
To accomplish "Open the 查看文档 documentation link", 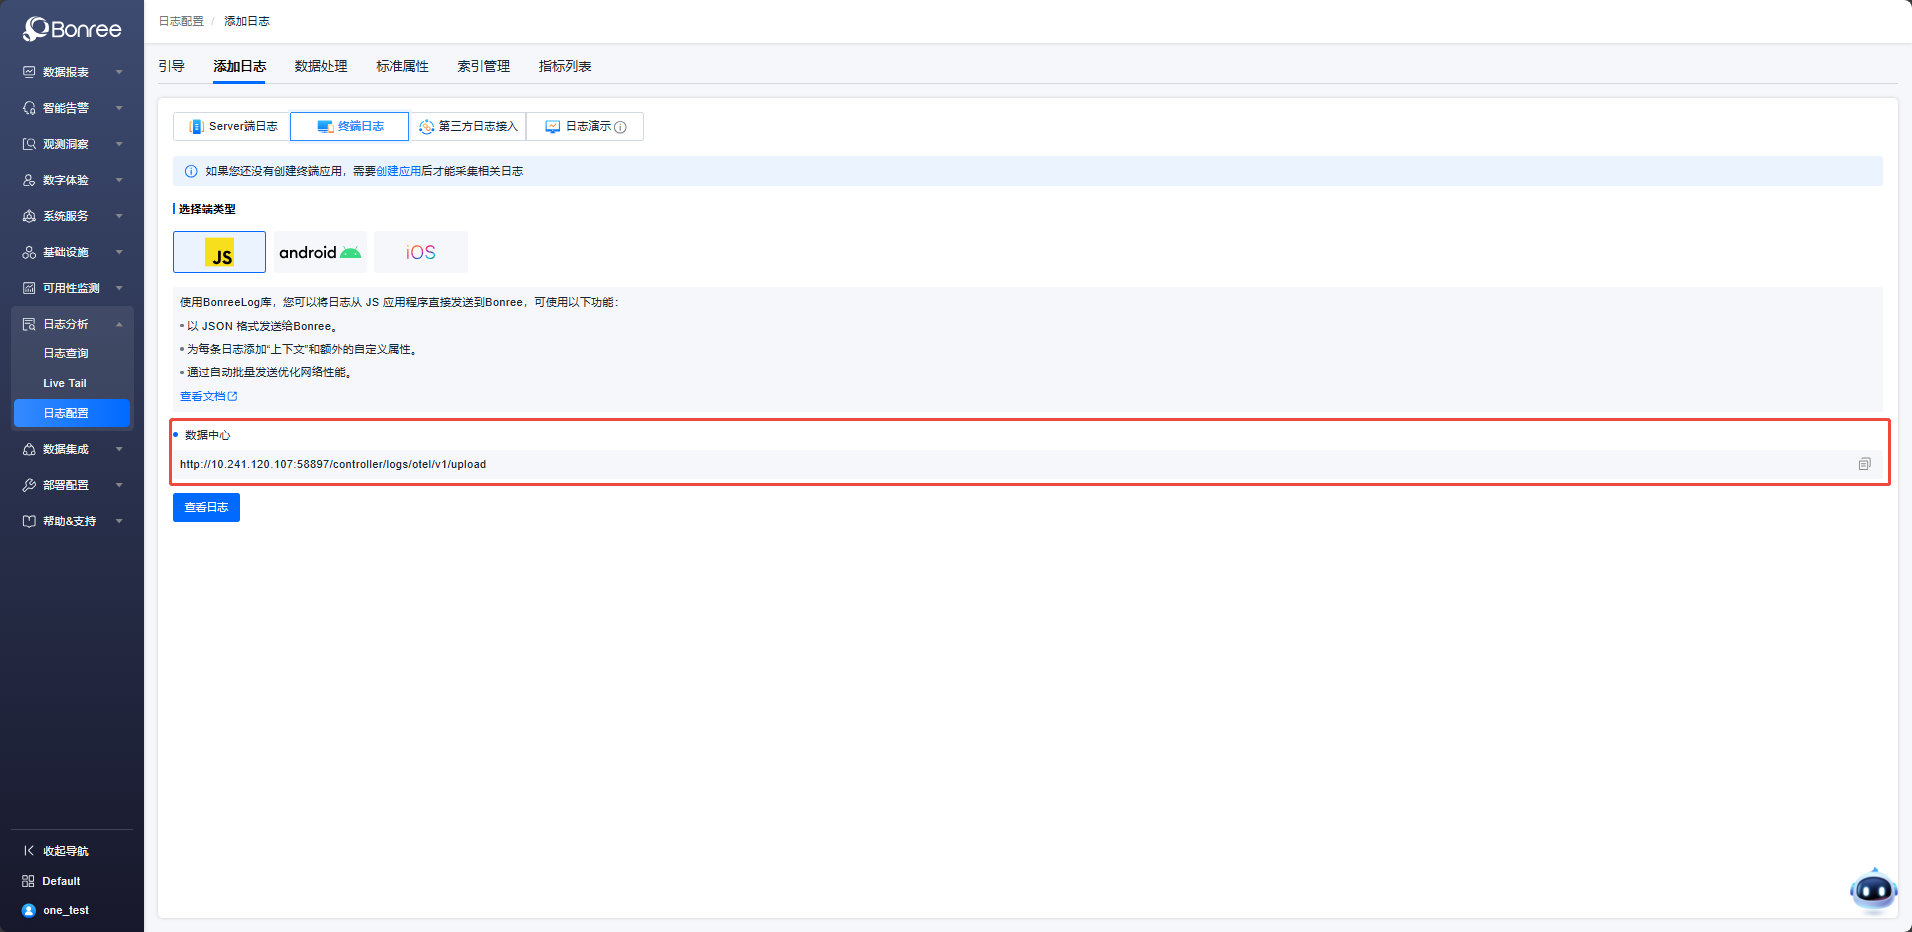I will (x=208, y=396).
